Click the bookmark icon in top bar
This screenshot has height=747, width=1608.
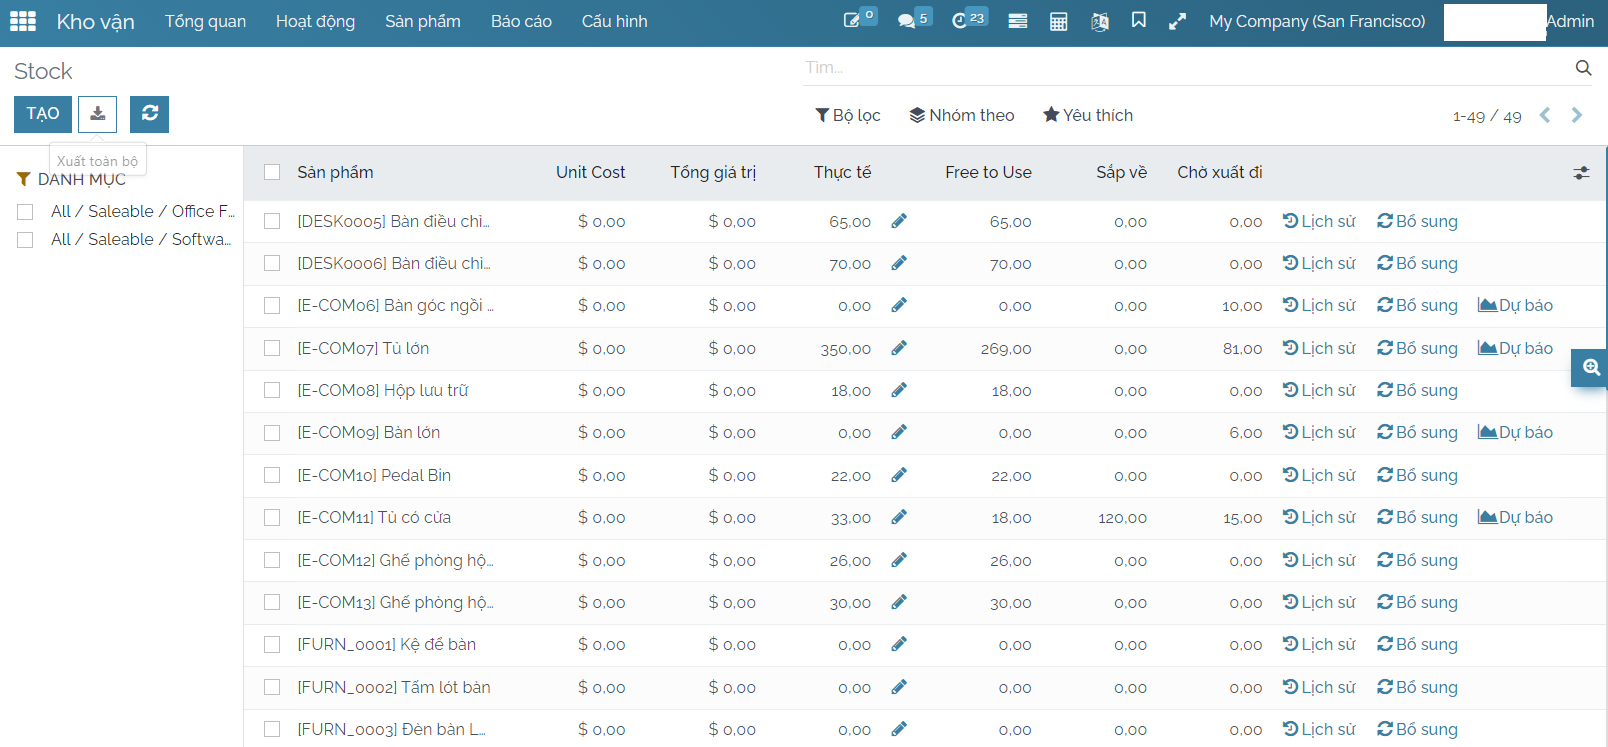[x=1138, y=21]
